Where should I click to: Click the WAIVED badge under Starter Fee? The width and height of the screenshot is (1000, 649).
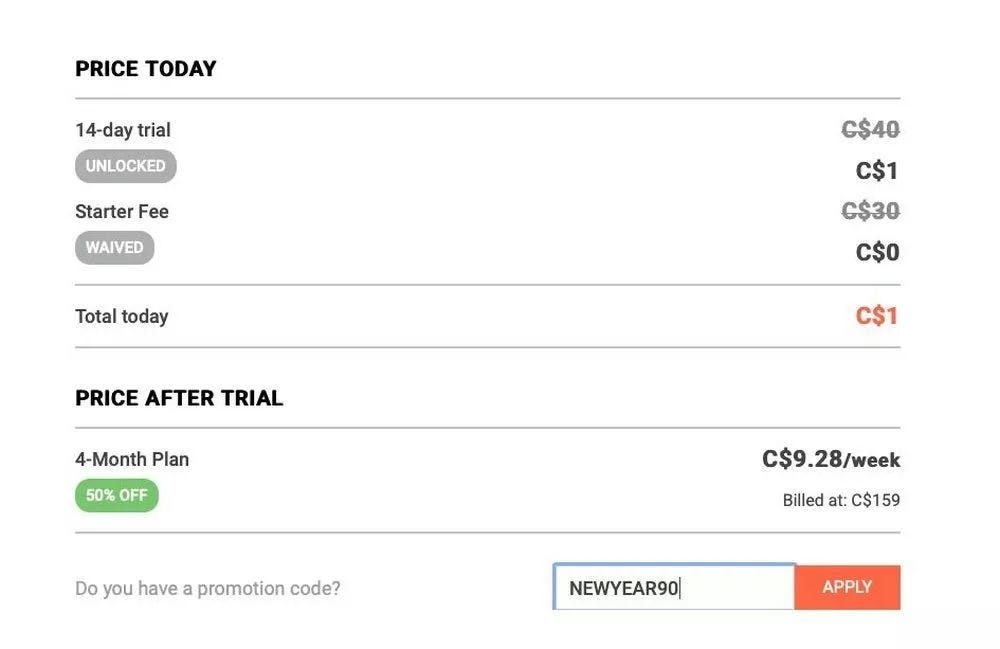coord(114,247)
